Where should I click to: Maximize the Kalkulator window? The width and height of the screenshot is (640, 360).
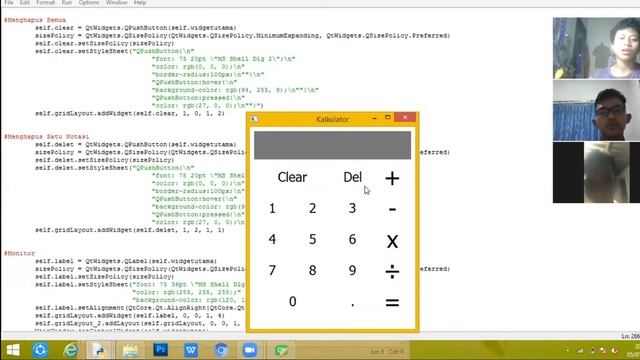tap(388, 118)
